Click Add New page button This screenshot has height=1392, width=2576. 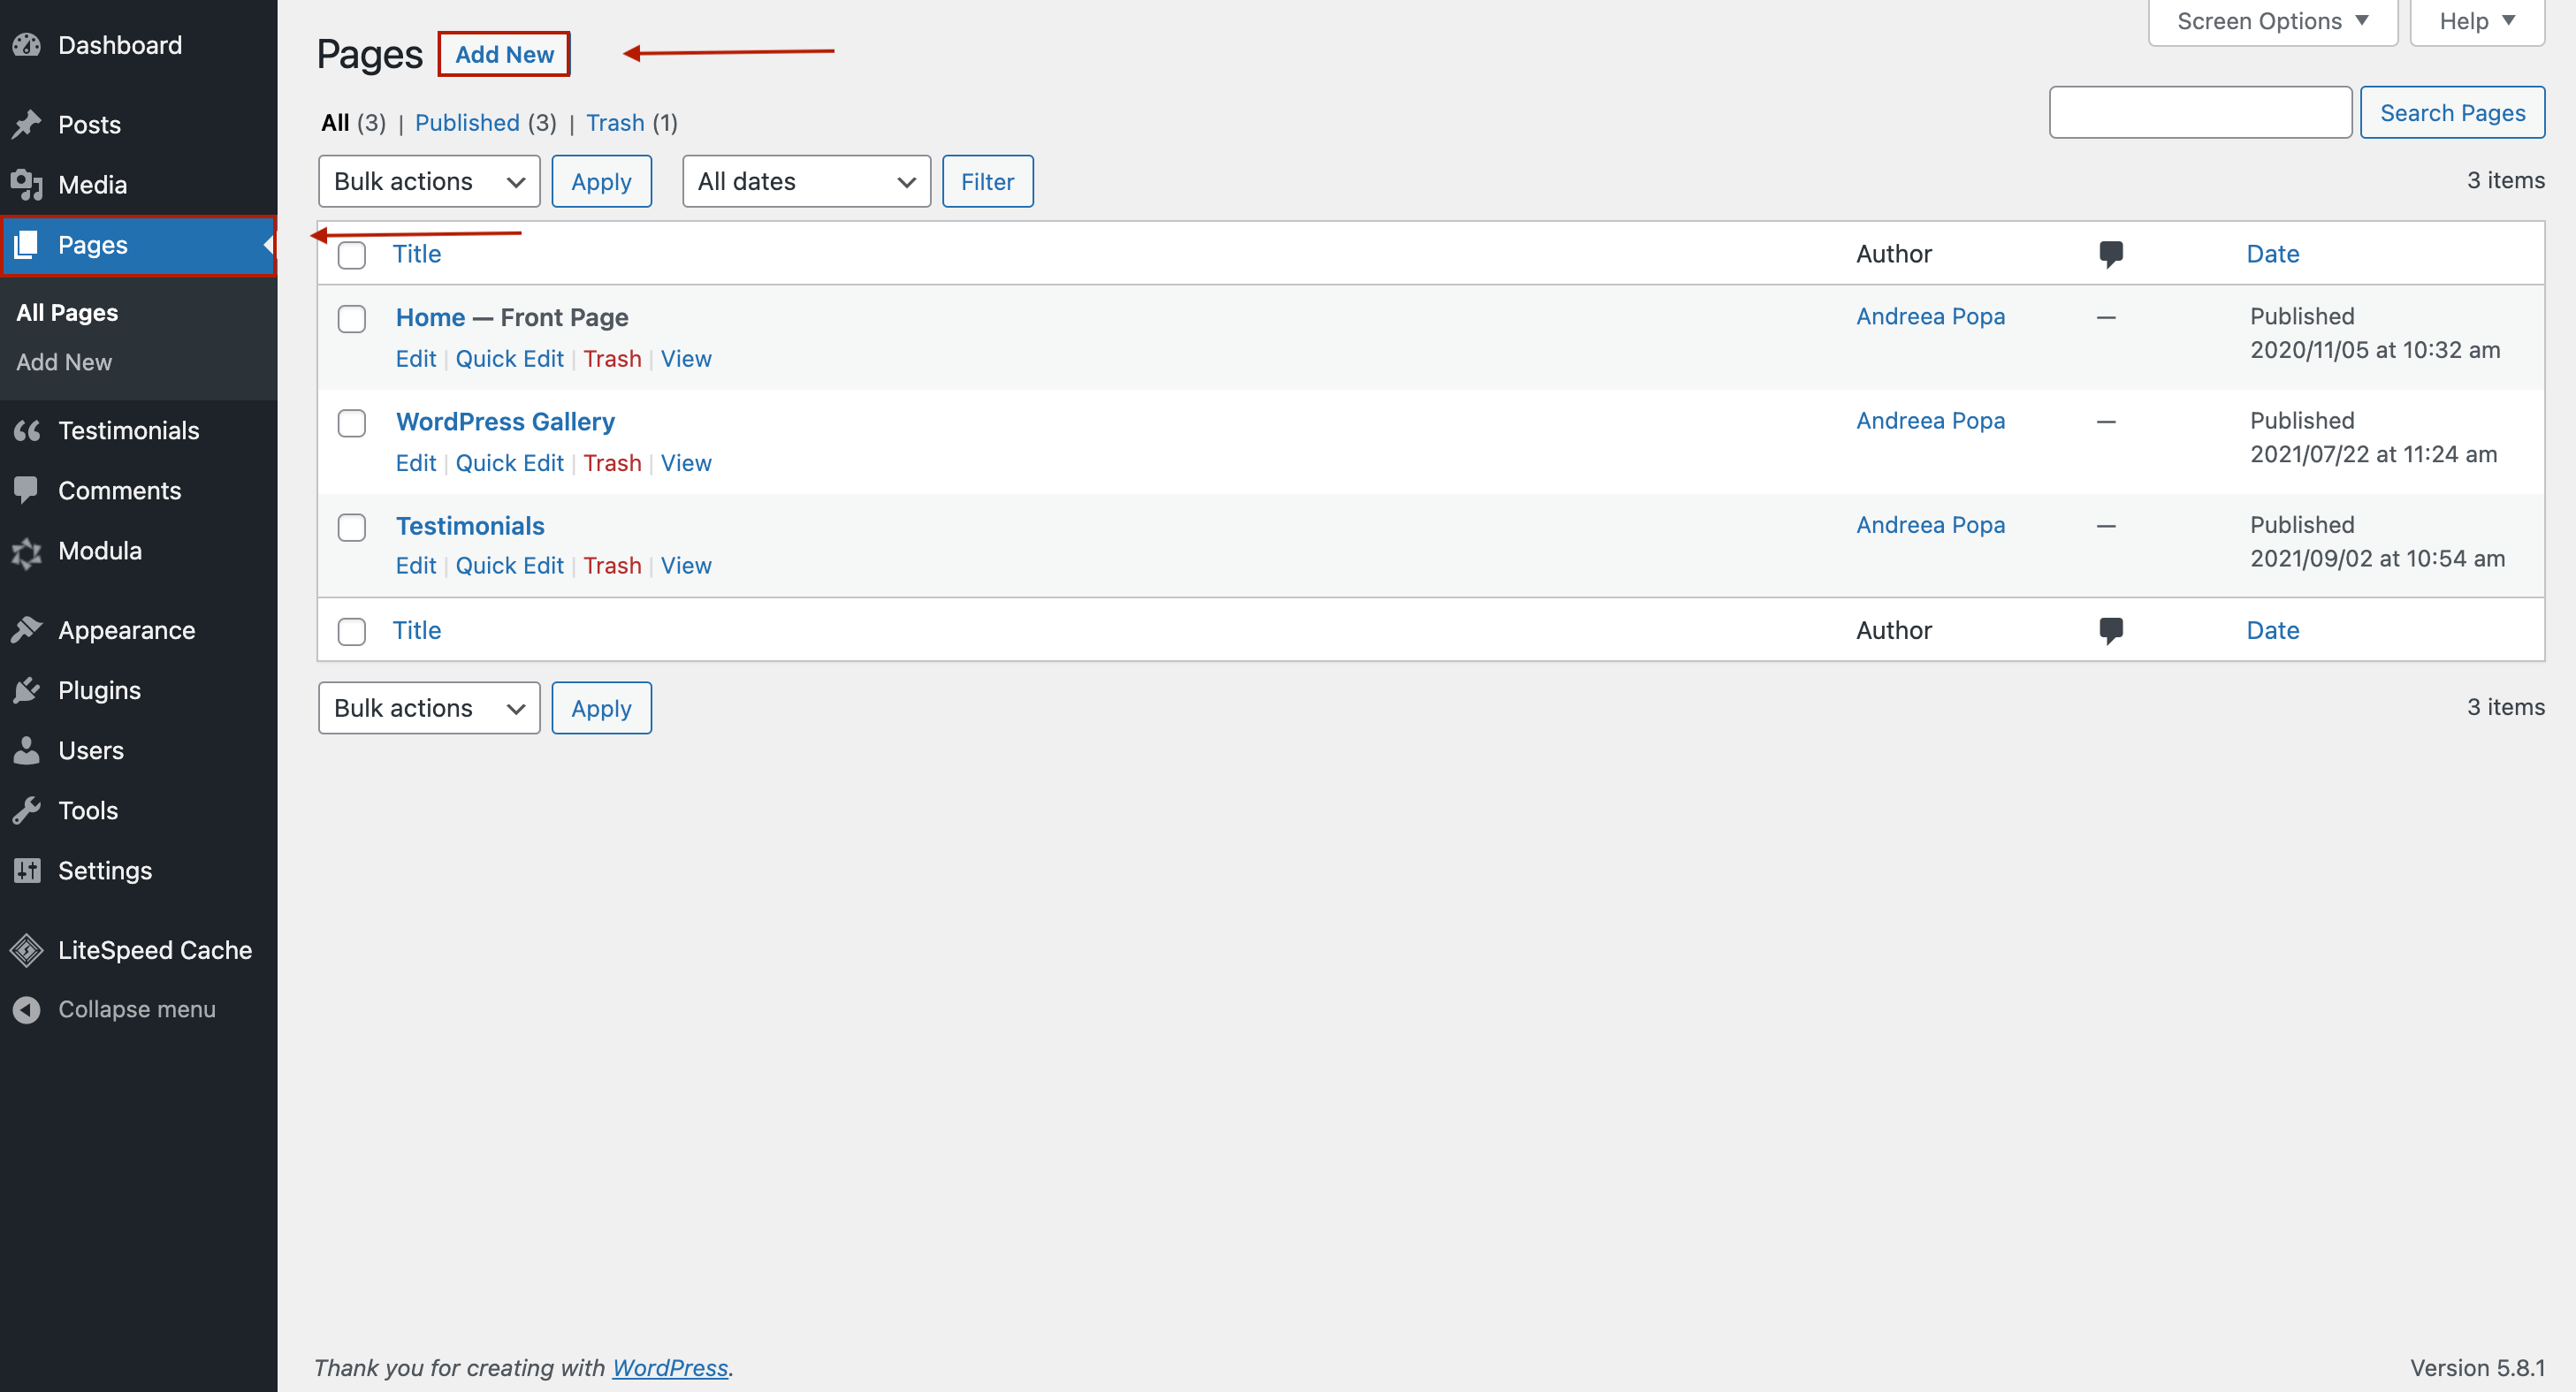point(504,51)
